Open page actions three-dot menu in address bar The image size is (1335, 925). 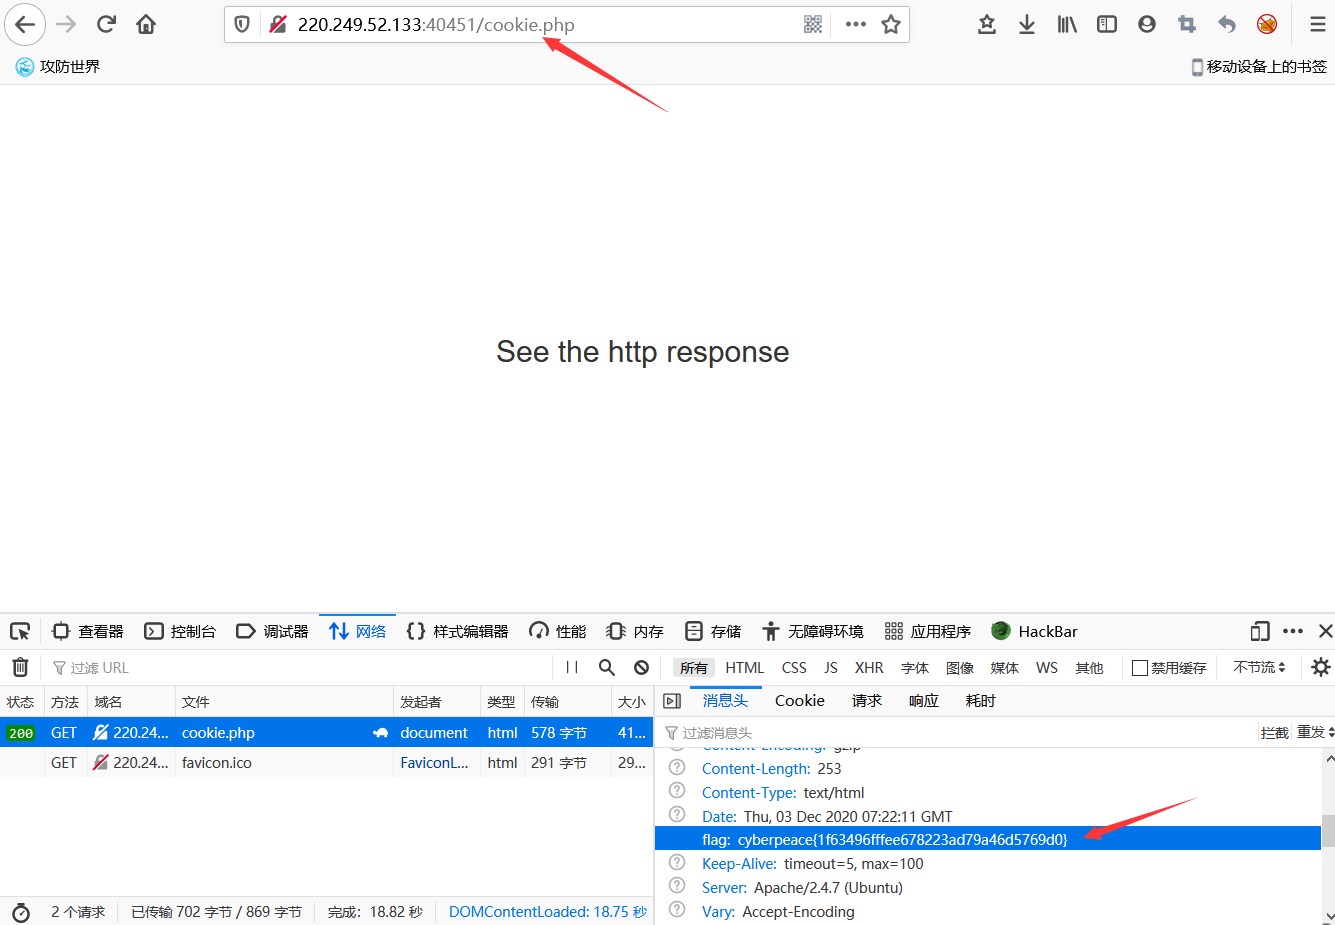click(x=855, y=25)
